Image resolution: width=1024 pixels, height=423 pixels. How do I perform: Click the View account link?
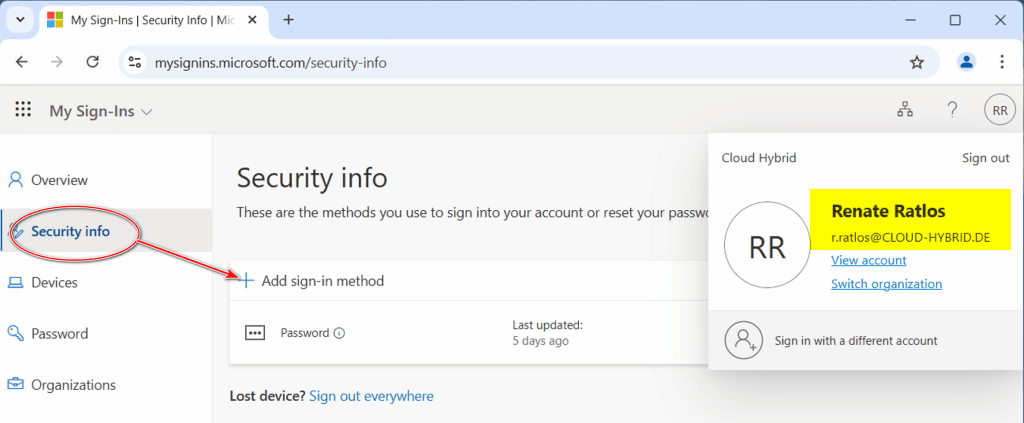pyautogui.click(x=868, y=260)
